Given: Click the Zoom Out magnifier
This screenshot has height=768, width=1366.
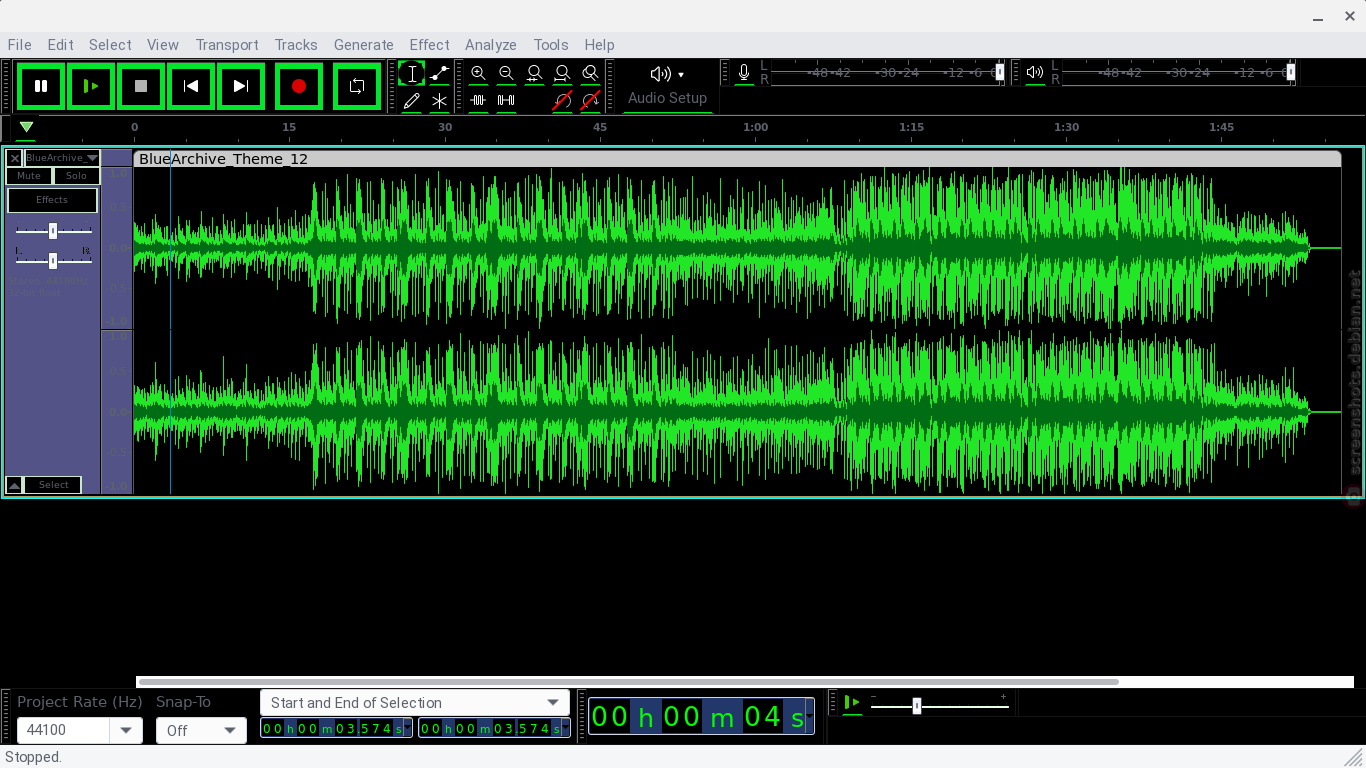Looking at the screenshot, I should (x=507, y=73).
